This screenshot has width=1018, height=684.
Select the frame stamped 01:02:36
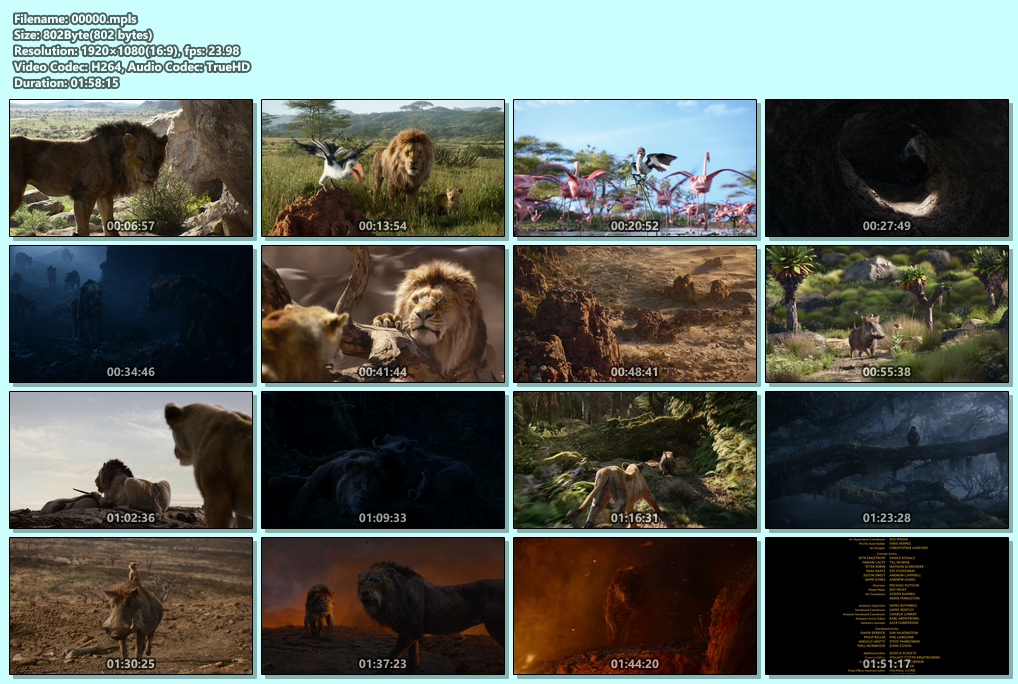click(131, 460)
